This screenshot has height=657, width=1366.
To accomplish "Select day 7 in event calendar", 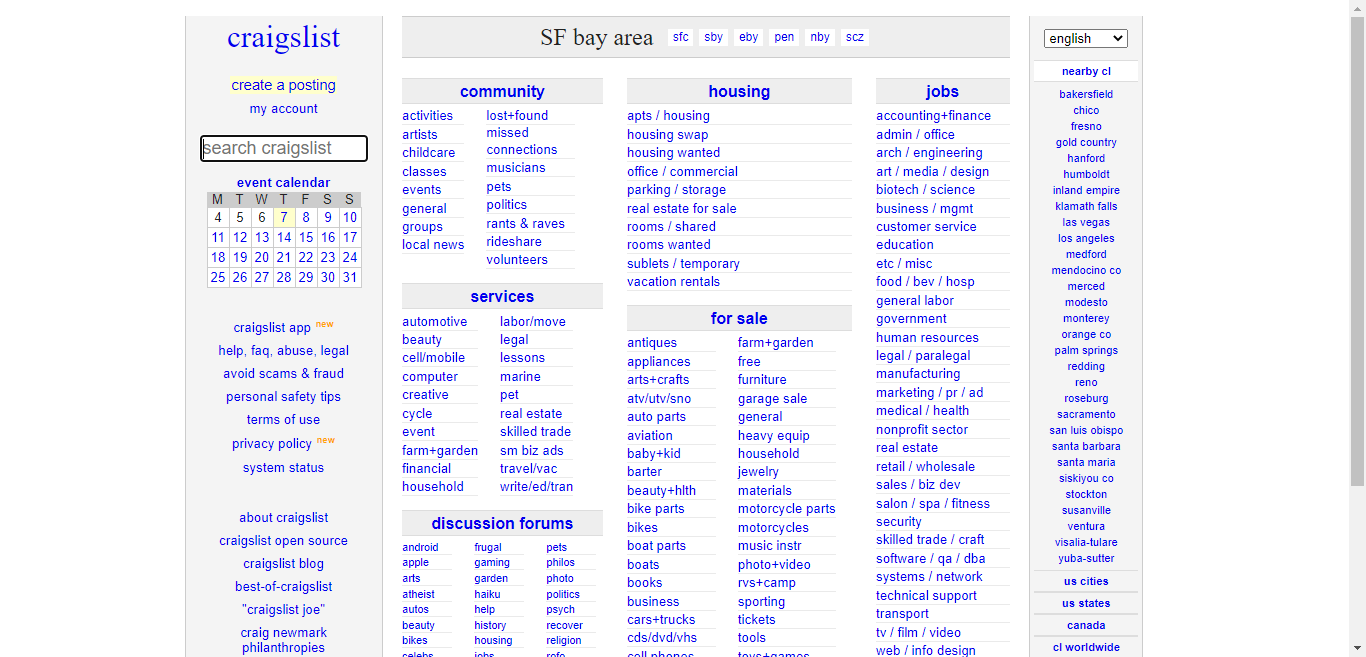I will pos(284,217).
